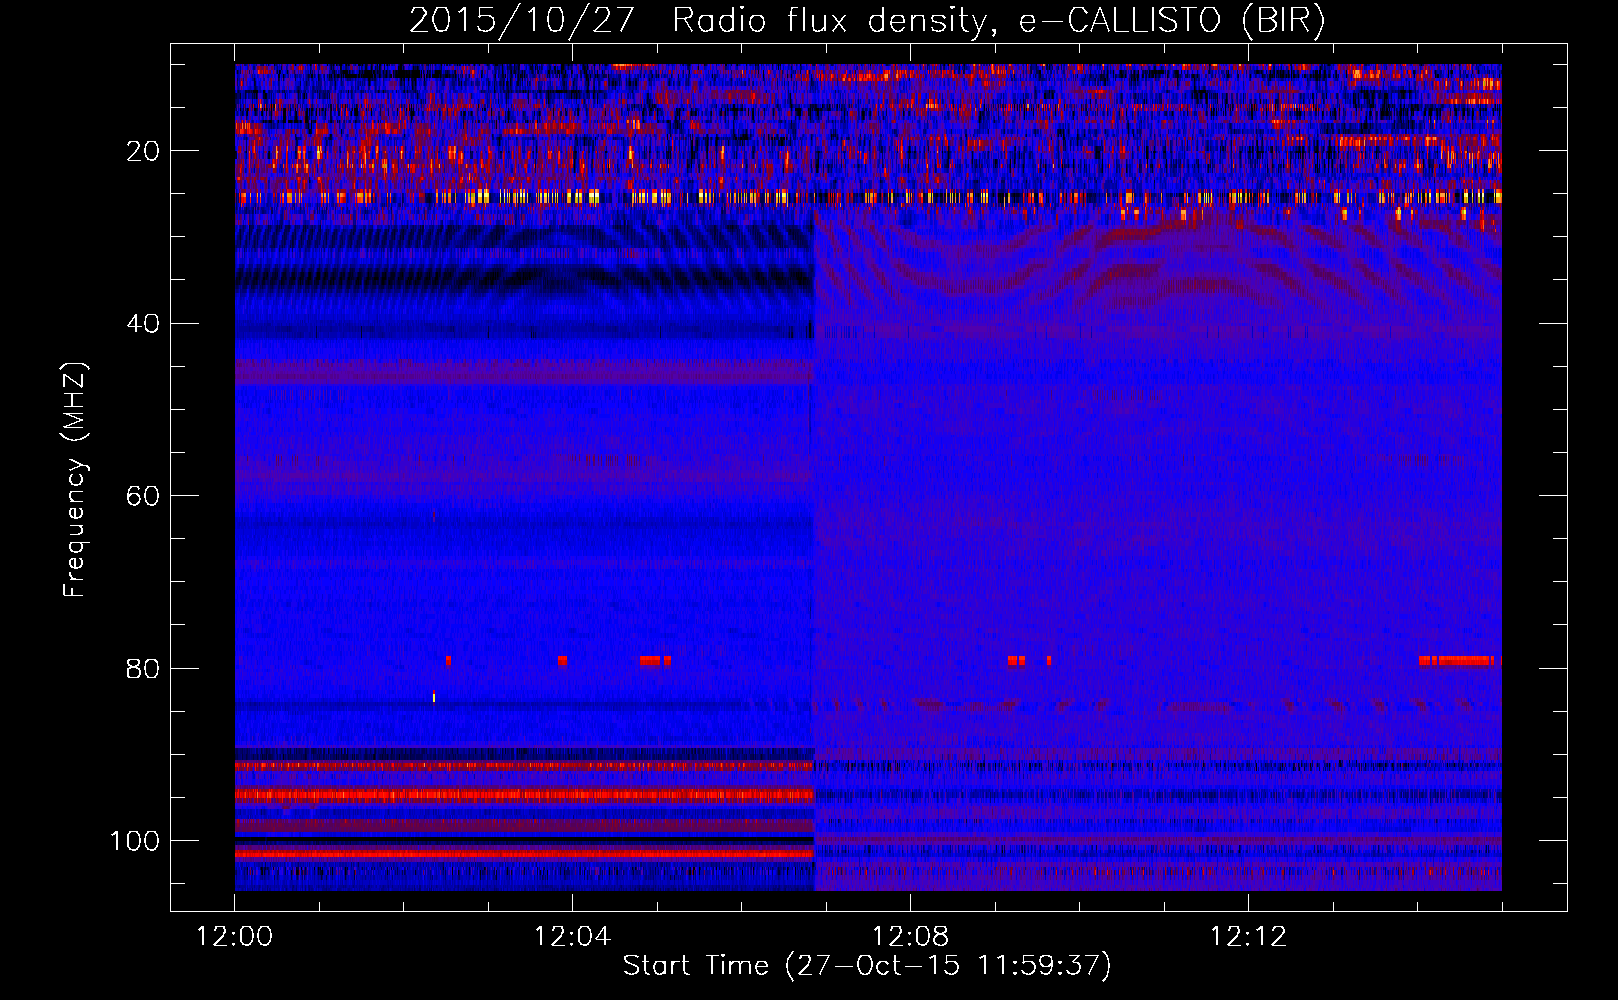Click the "Start Time (27-Oct-15 11:59:37)" label
The width and height of the screenshot is (1618, 1000).
pyautogui.click(x=867, y=966)
